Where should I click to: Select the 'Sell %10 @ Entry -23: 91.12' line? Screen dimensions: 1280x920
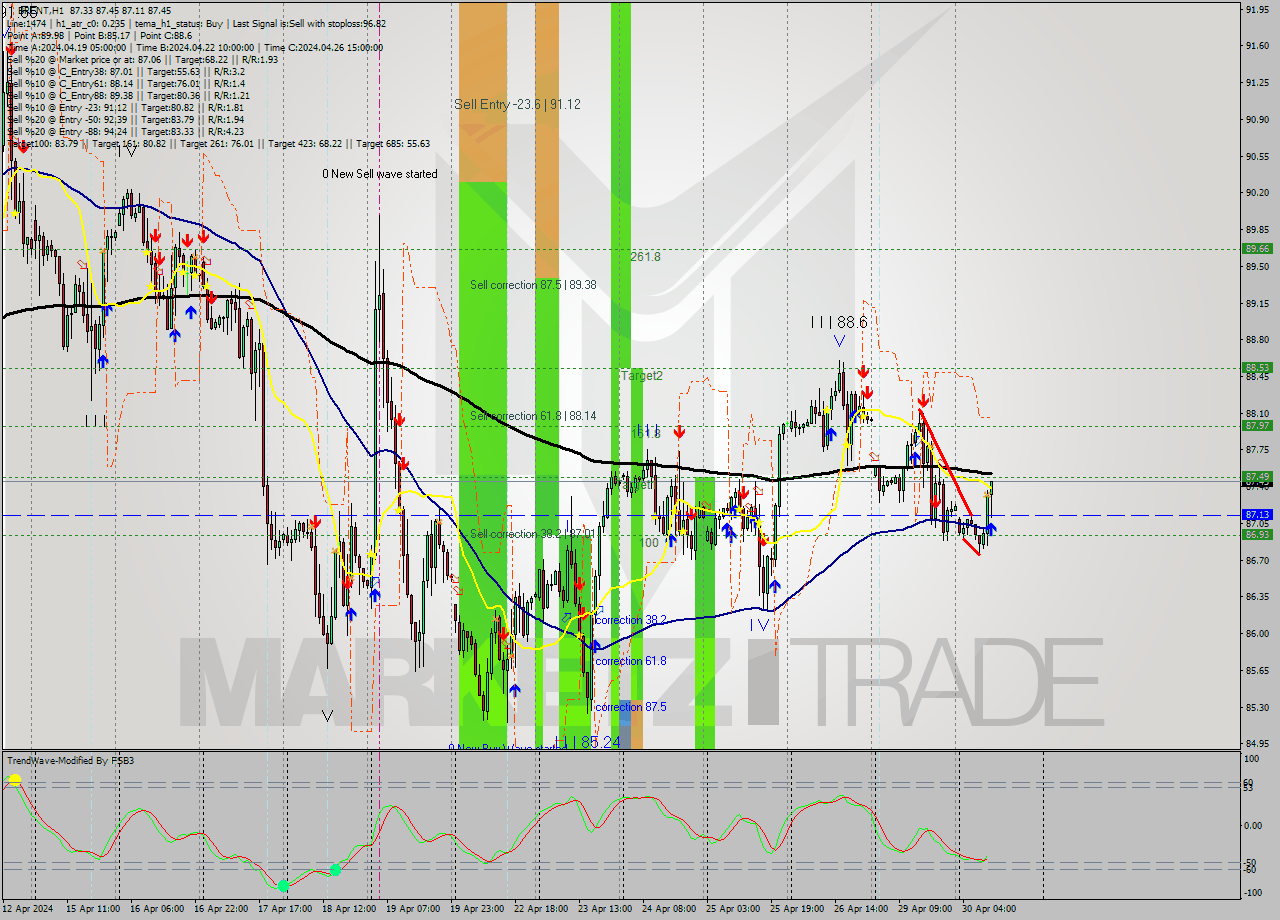pos(125,107)
